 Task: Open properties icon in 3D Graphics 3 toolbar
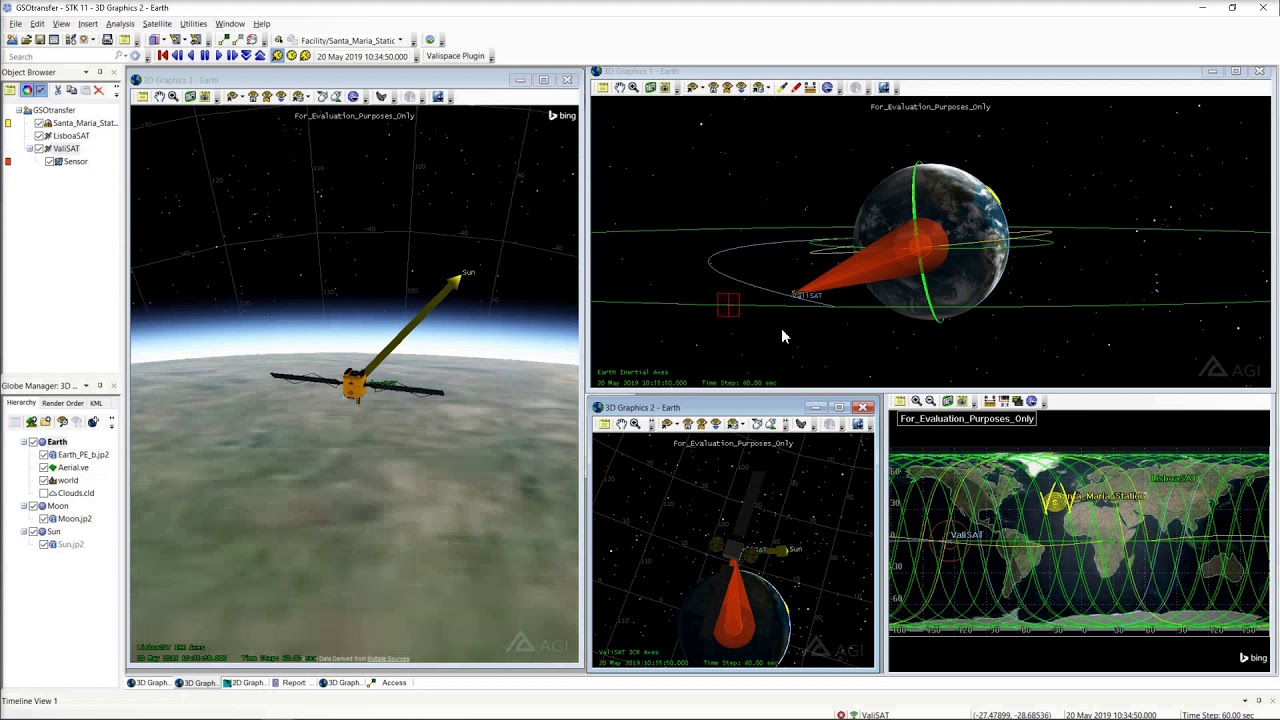tap(143, 97)
